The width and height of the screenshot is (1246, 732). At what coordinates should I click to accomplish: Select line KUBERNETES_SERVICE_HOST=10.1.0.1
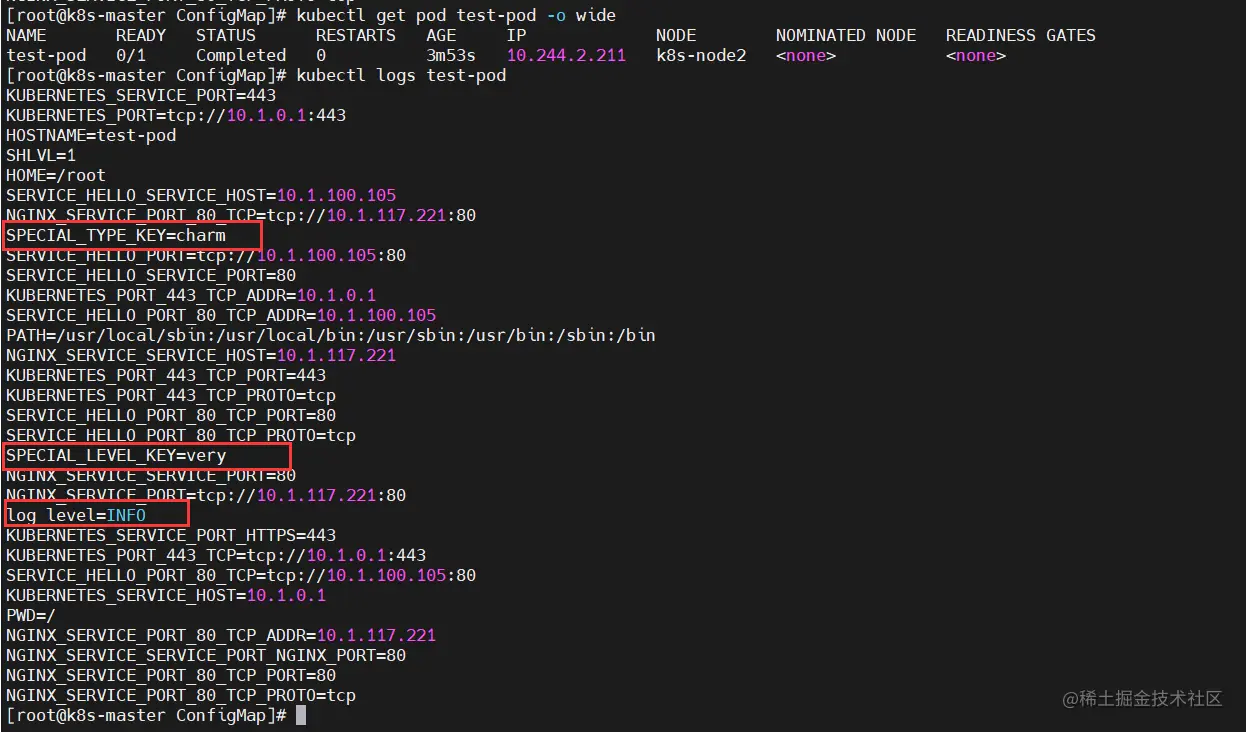(166, 595)
